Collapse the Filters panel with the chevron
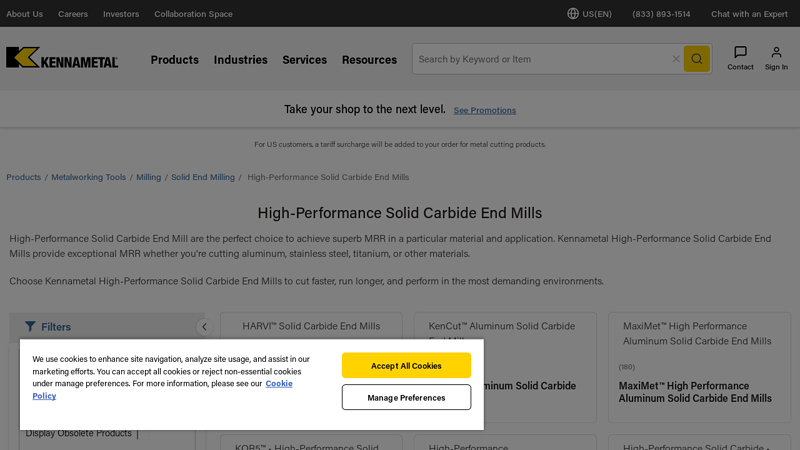 click(204, 327)
